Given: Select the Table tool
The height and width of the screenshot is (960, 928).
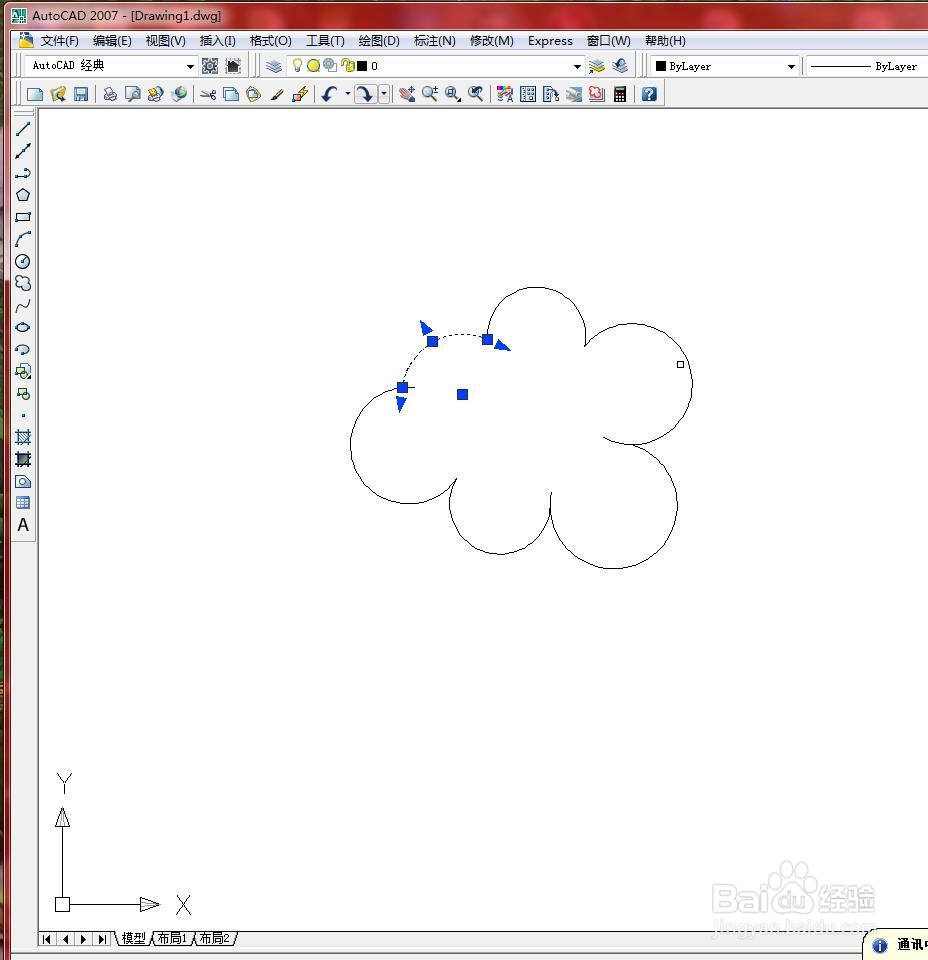Looking at the screenshot, I should (x=23, y=503).
